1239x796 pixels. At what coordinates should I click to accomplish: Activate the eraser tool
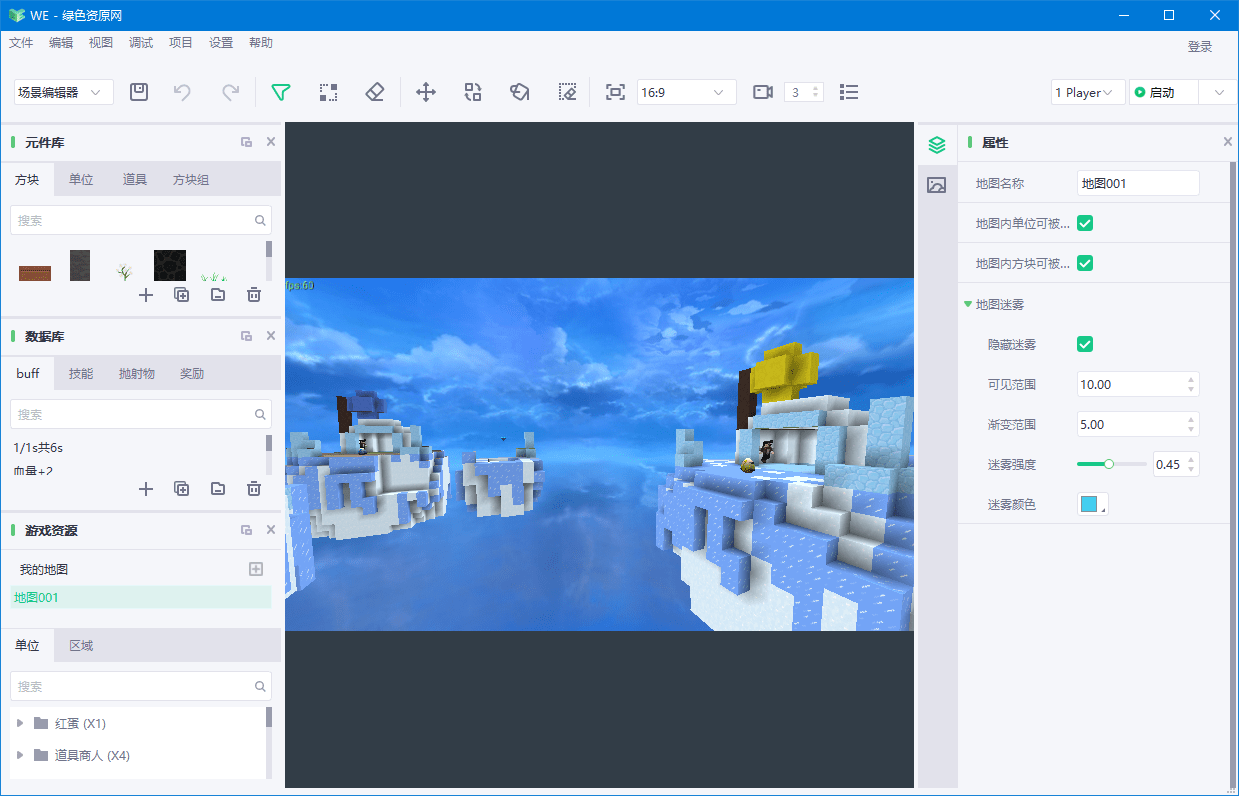[375, 91]
